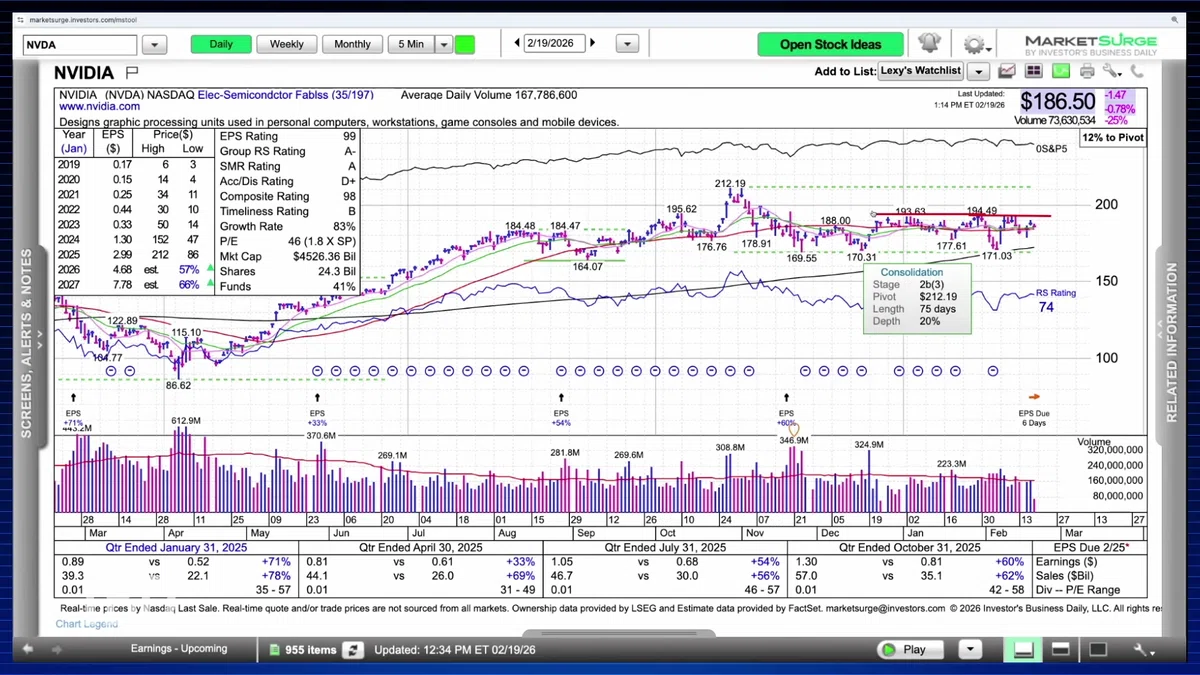This screenshot has width=1200, height=675.
Task: Click the NVDA symbol input field
Action: (x=79, y=45)
